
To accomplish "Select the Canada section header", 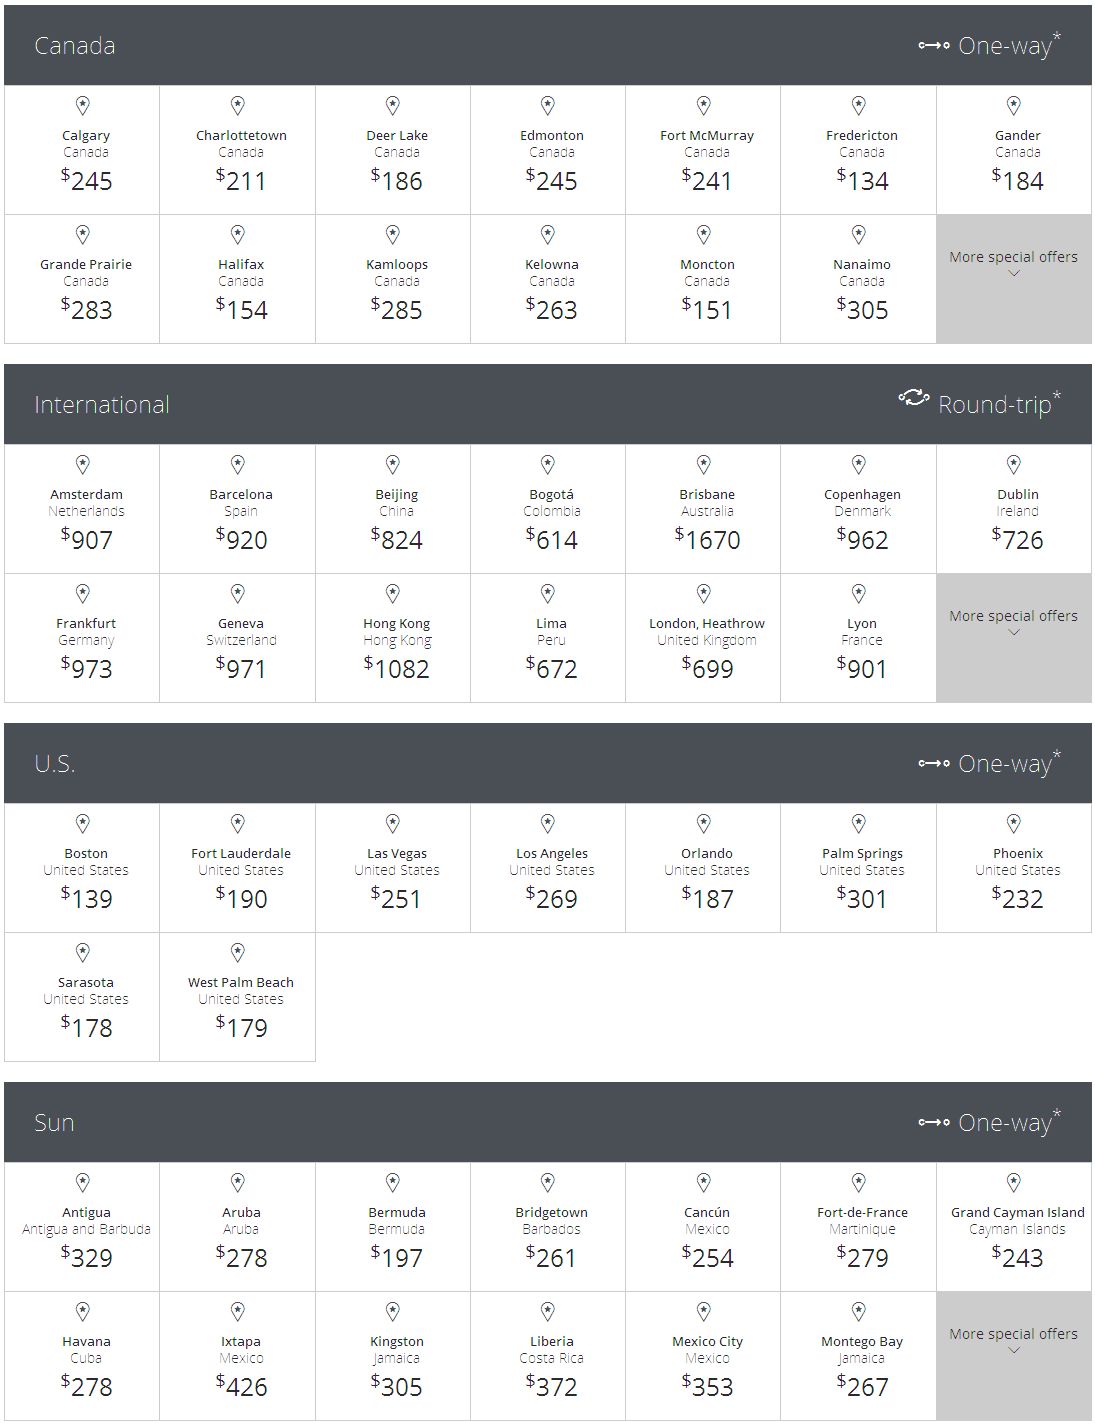I will pyautogui.click(x=75, y=46).
